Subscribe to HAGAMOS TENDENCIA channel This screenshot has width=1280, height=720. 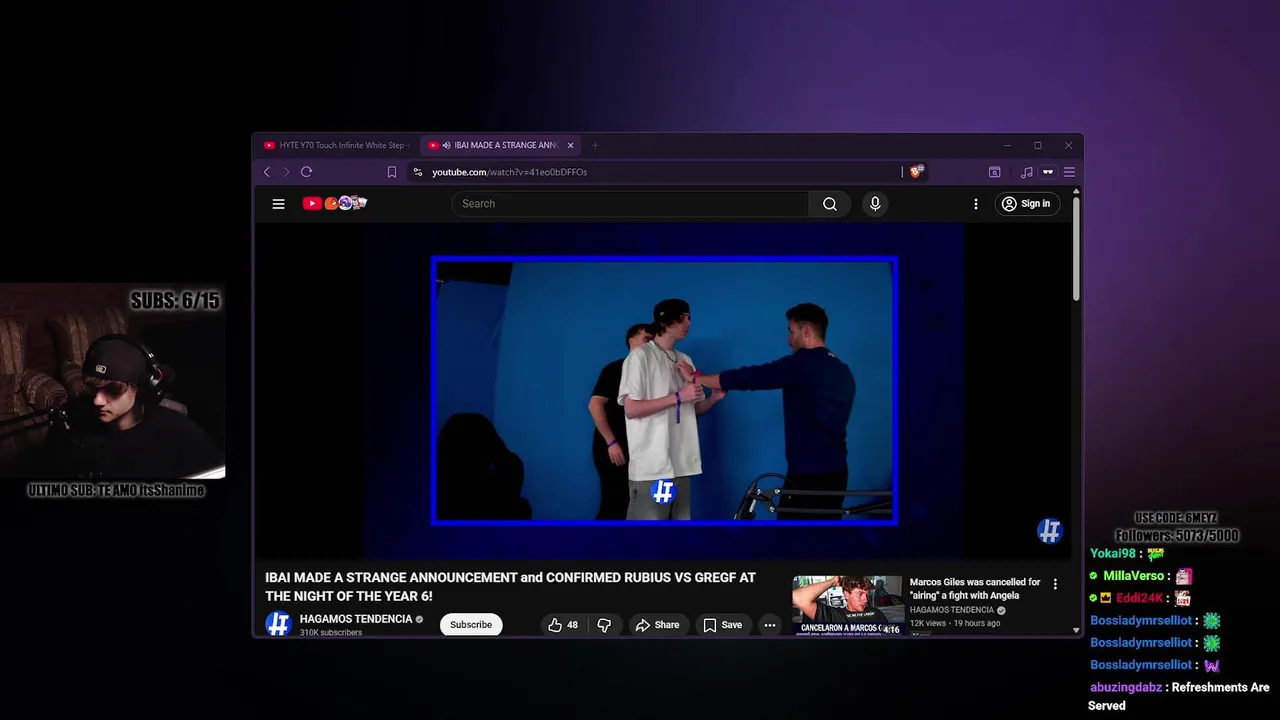tap(471, 625)
